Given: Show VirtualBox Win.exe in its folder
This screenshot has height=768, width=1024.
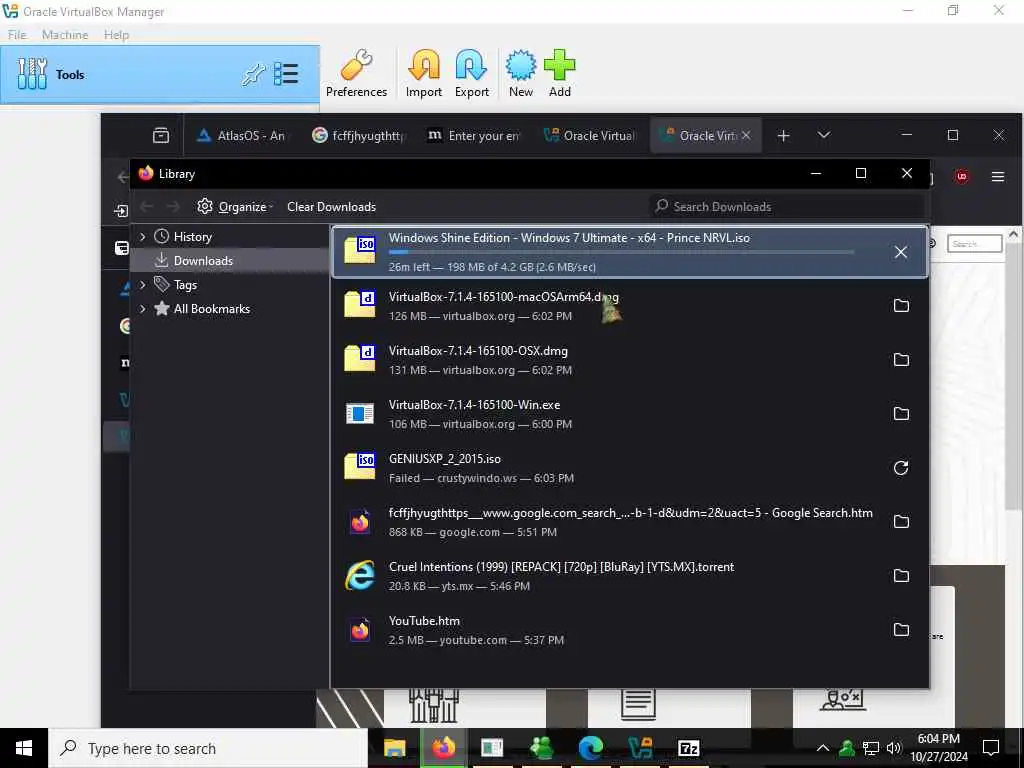Looking at the screenshot, I should (x=901, y=413).
